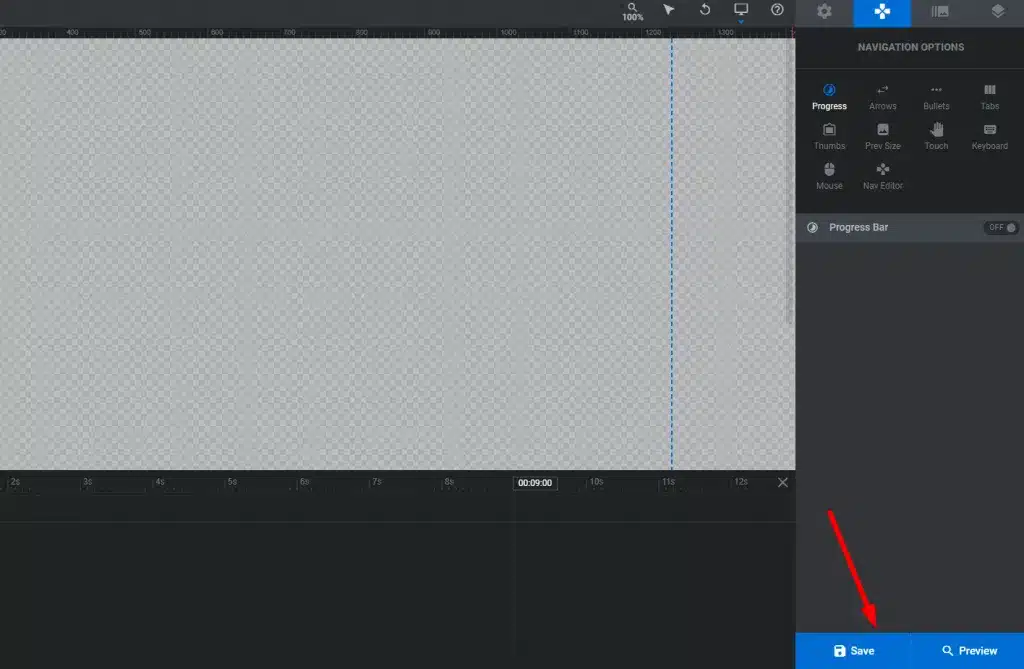Click the Preview button

click(968, 651)
